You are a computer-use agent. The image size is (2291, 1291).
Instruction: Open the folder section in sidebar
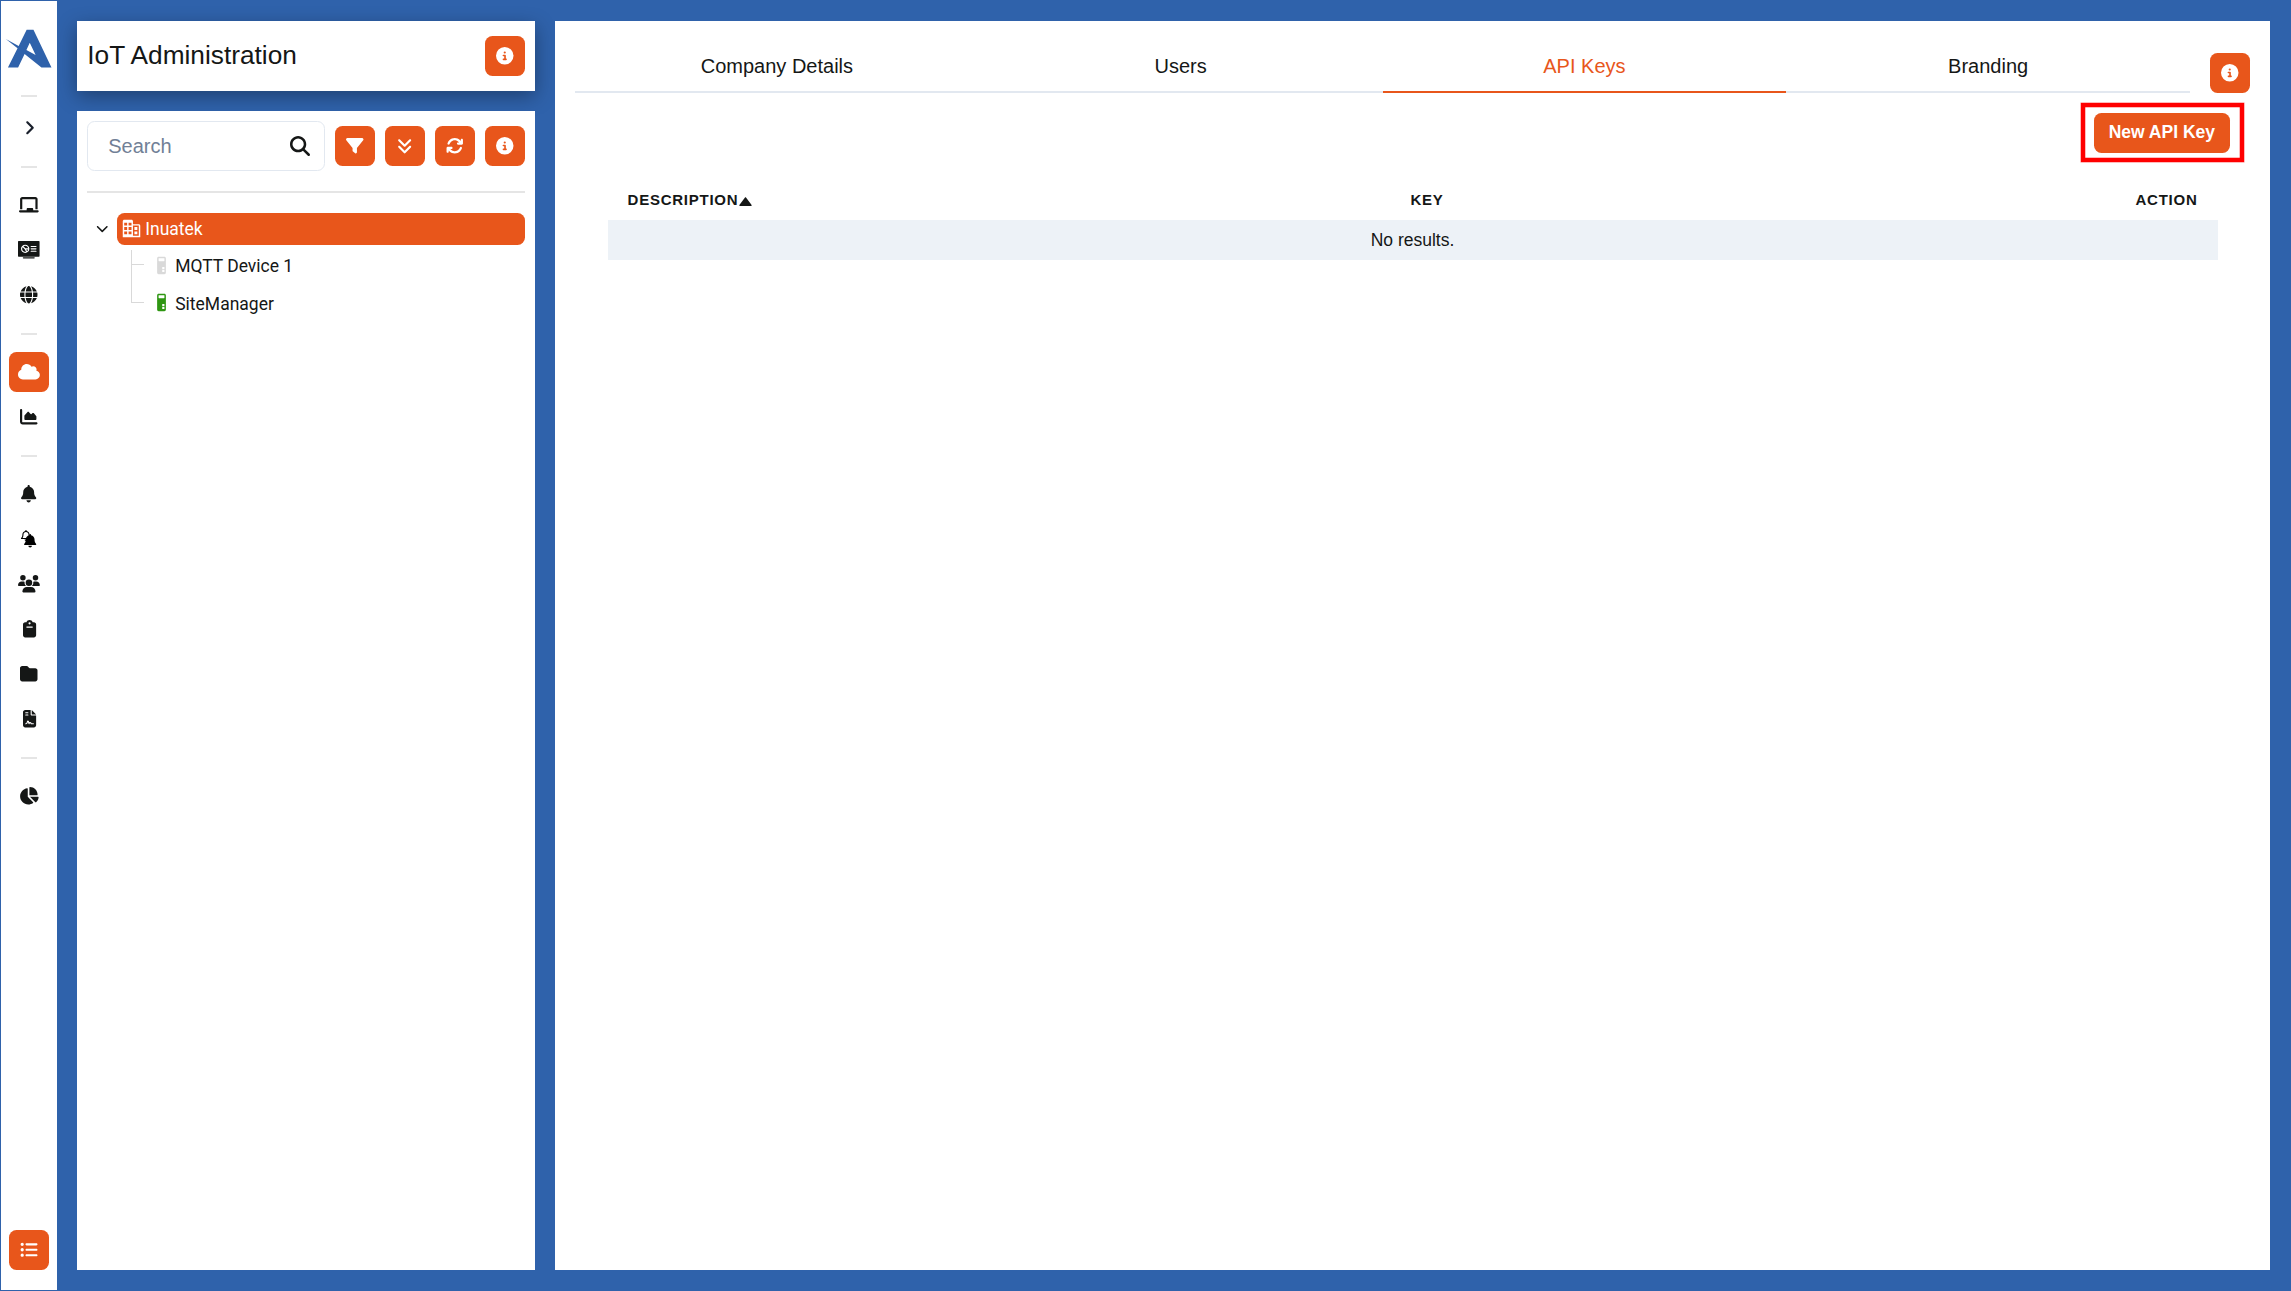coord(28,673)
